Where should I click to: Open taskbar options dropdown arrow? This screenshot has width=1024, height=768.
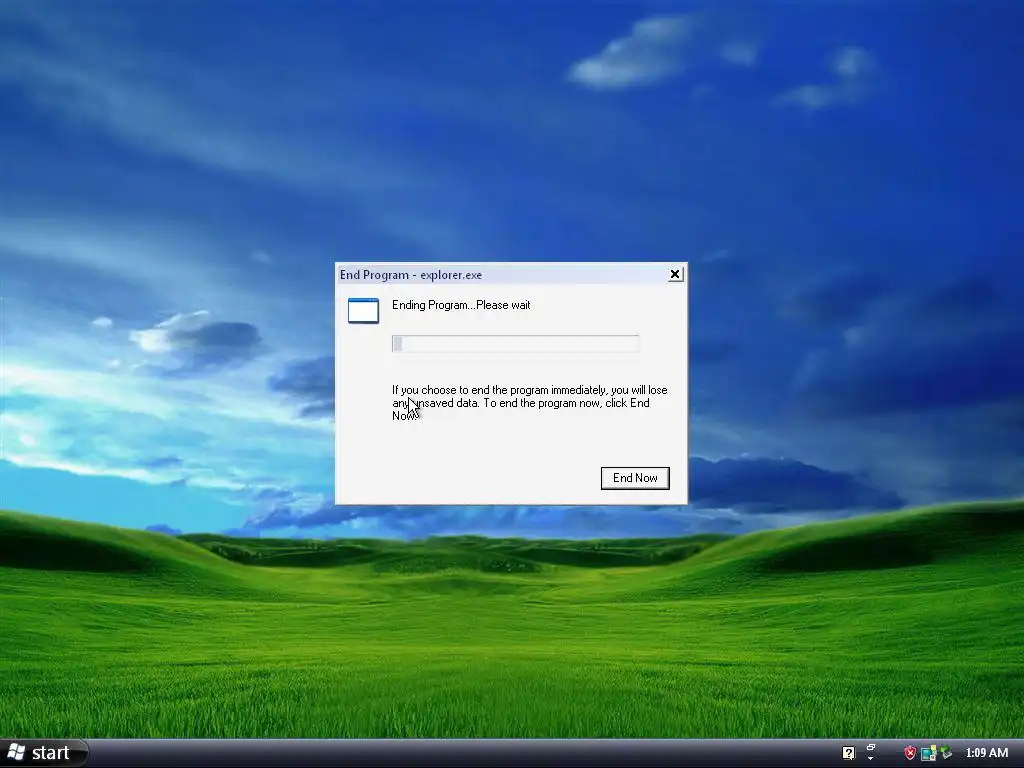[x=871, y=758]
